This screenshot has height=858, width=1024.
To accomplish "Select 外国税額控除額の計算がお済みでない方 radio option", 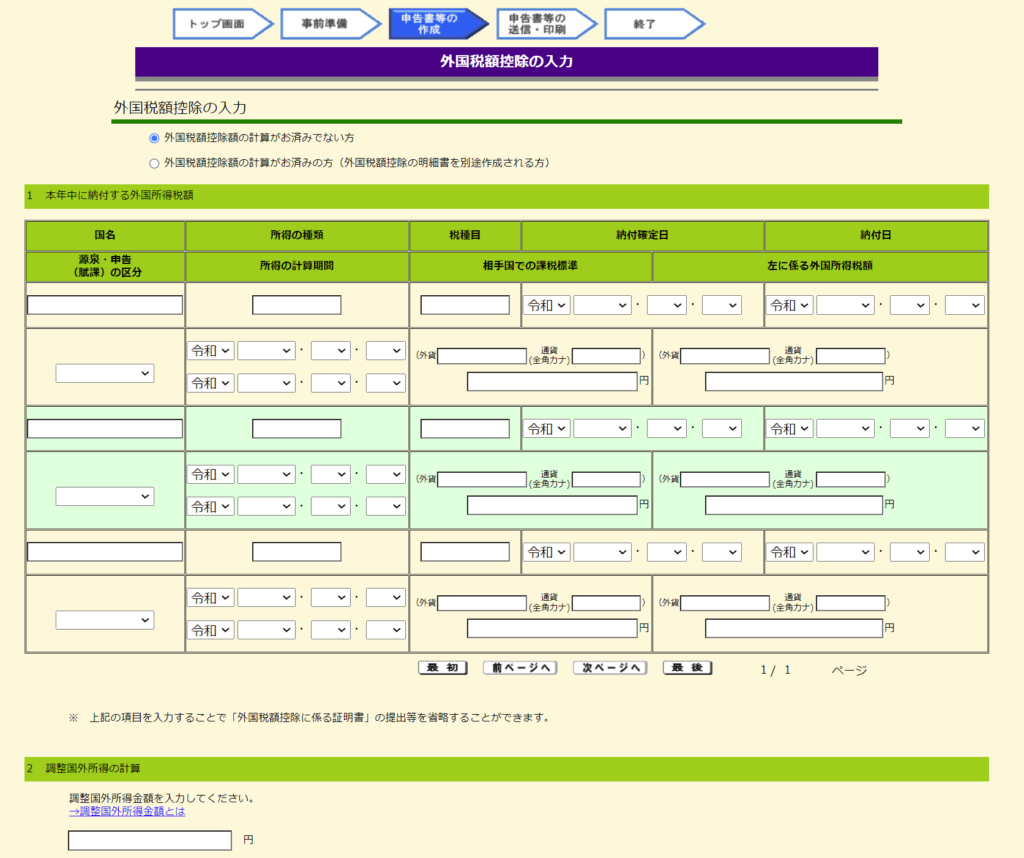I will (154, 138).
